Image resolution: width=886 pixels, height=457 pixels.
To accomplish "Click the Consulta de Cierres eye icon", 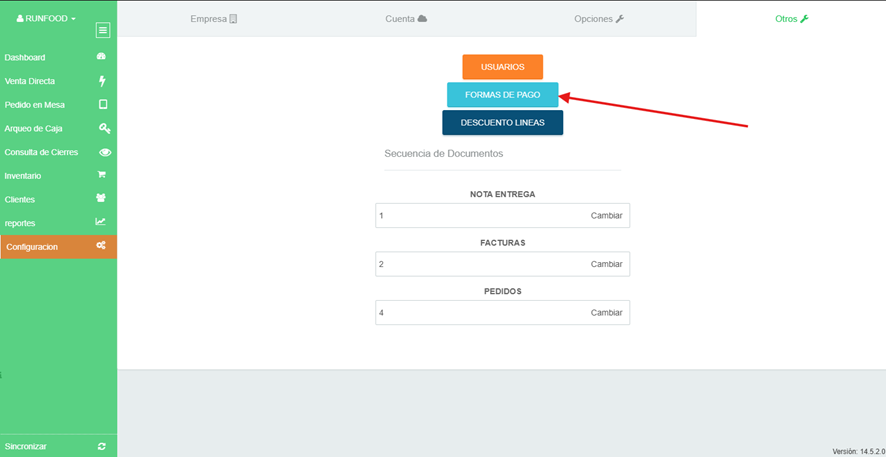I will [105, 153].
